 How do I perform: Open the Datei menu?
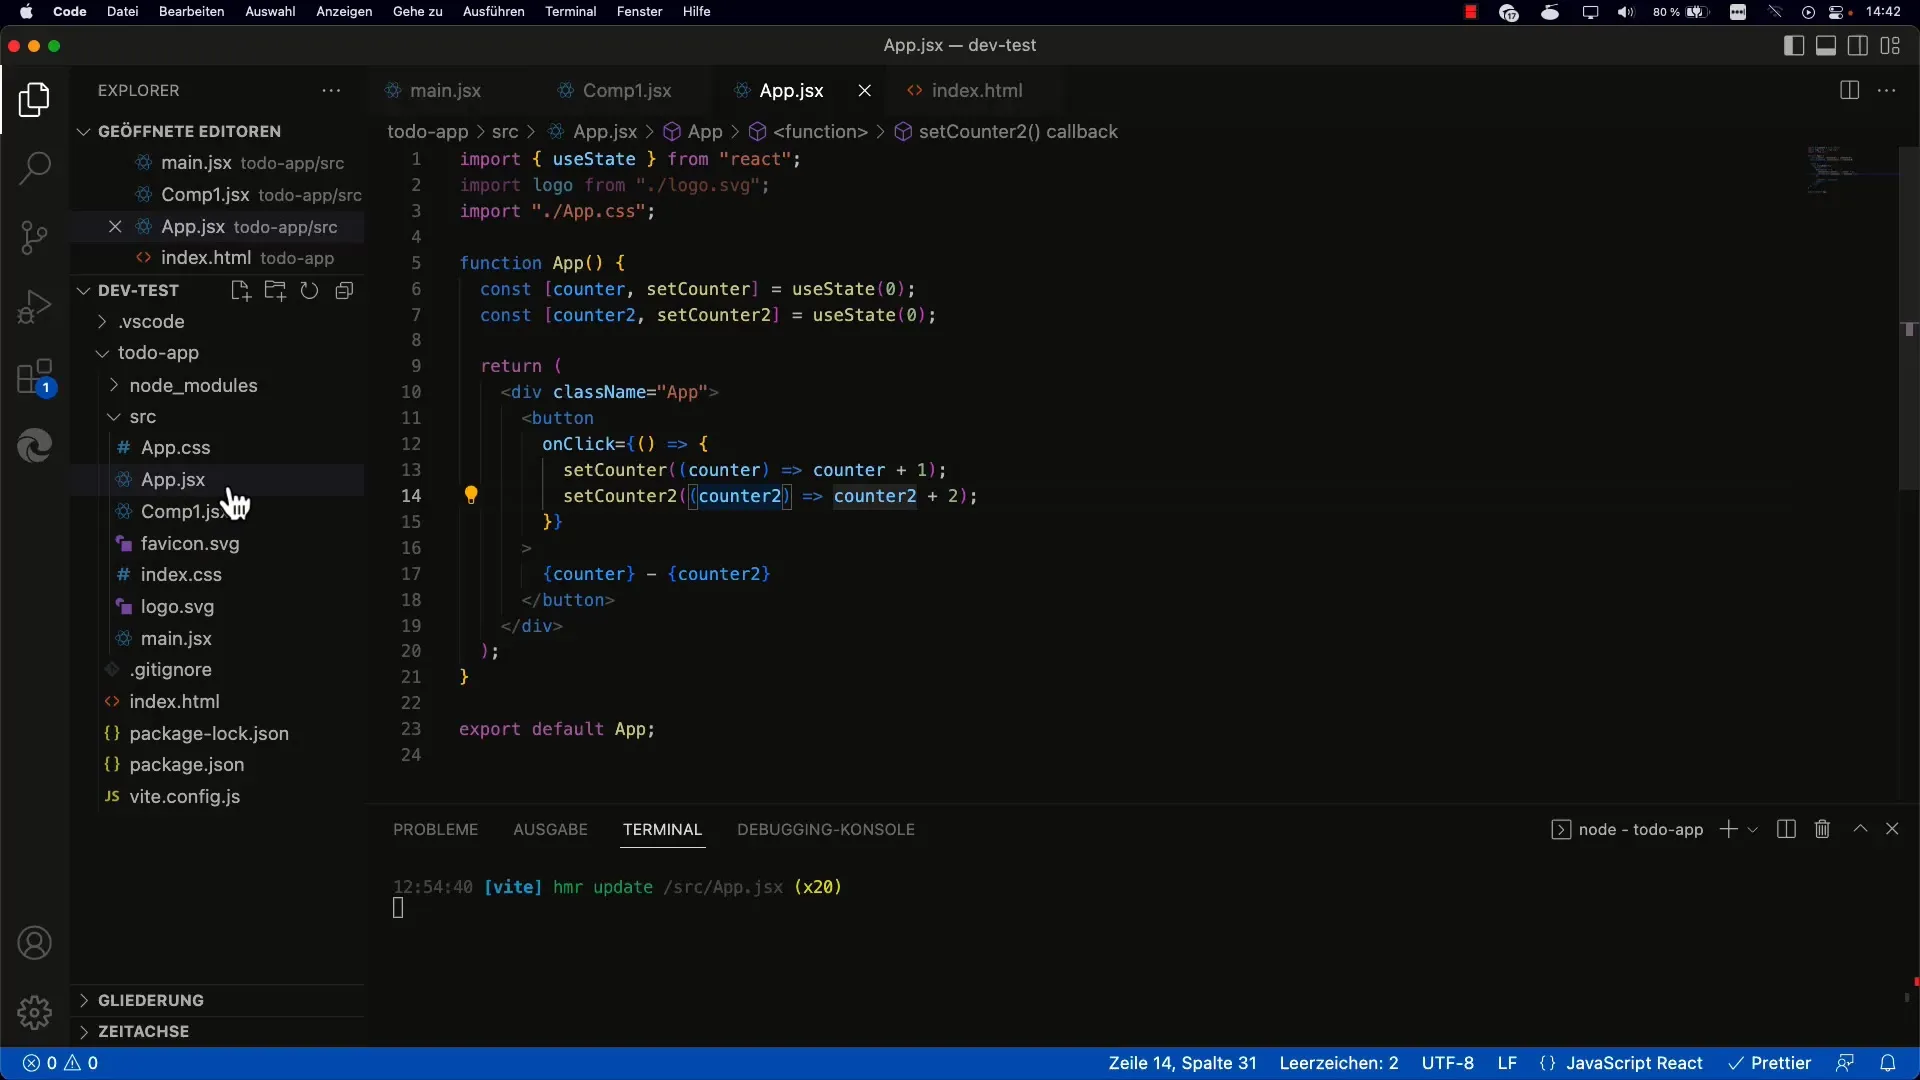point(122,12)
